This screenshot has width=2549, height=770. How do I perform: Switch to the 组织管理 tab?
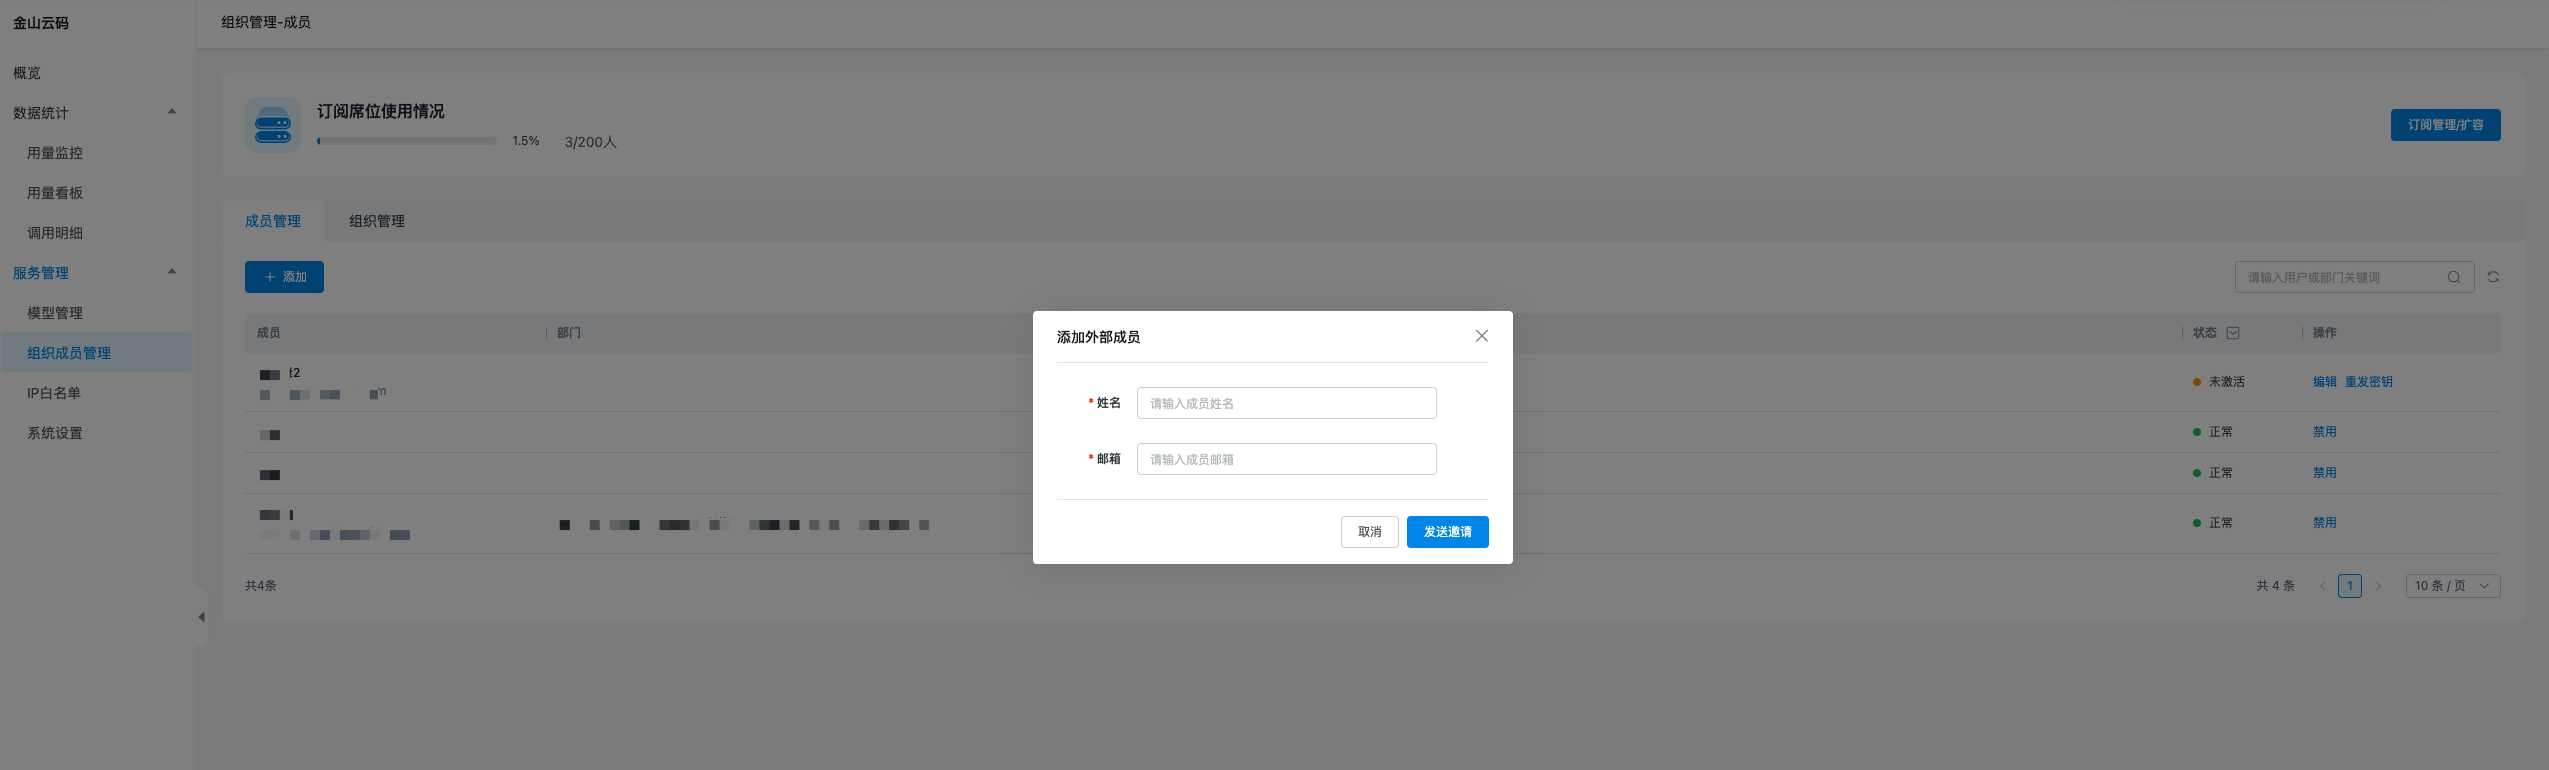(x=377, y=221)
